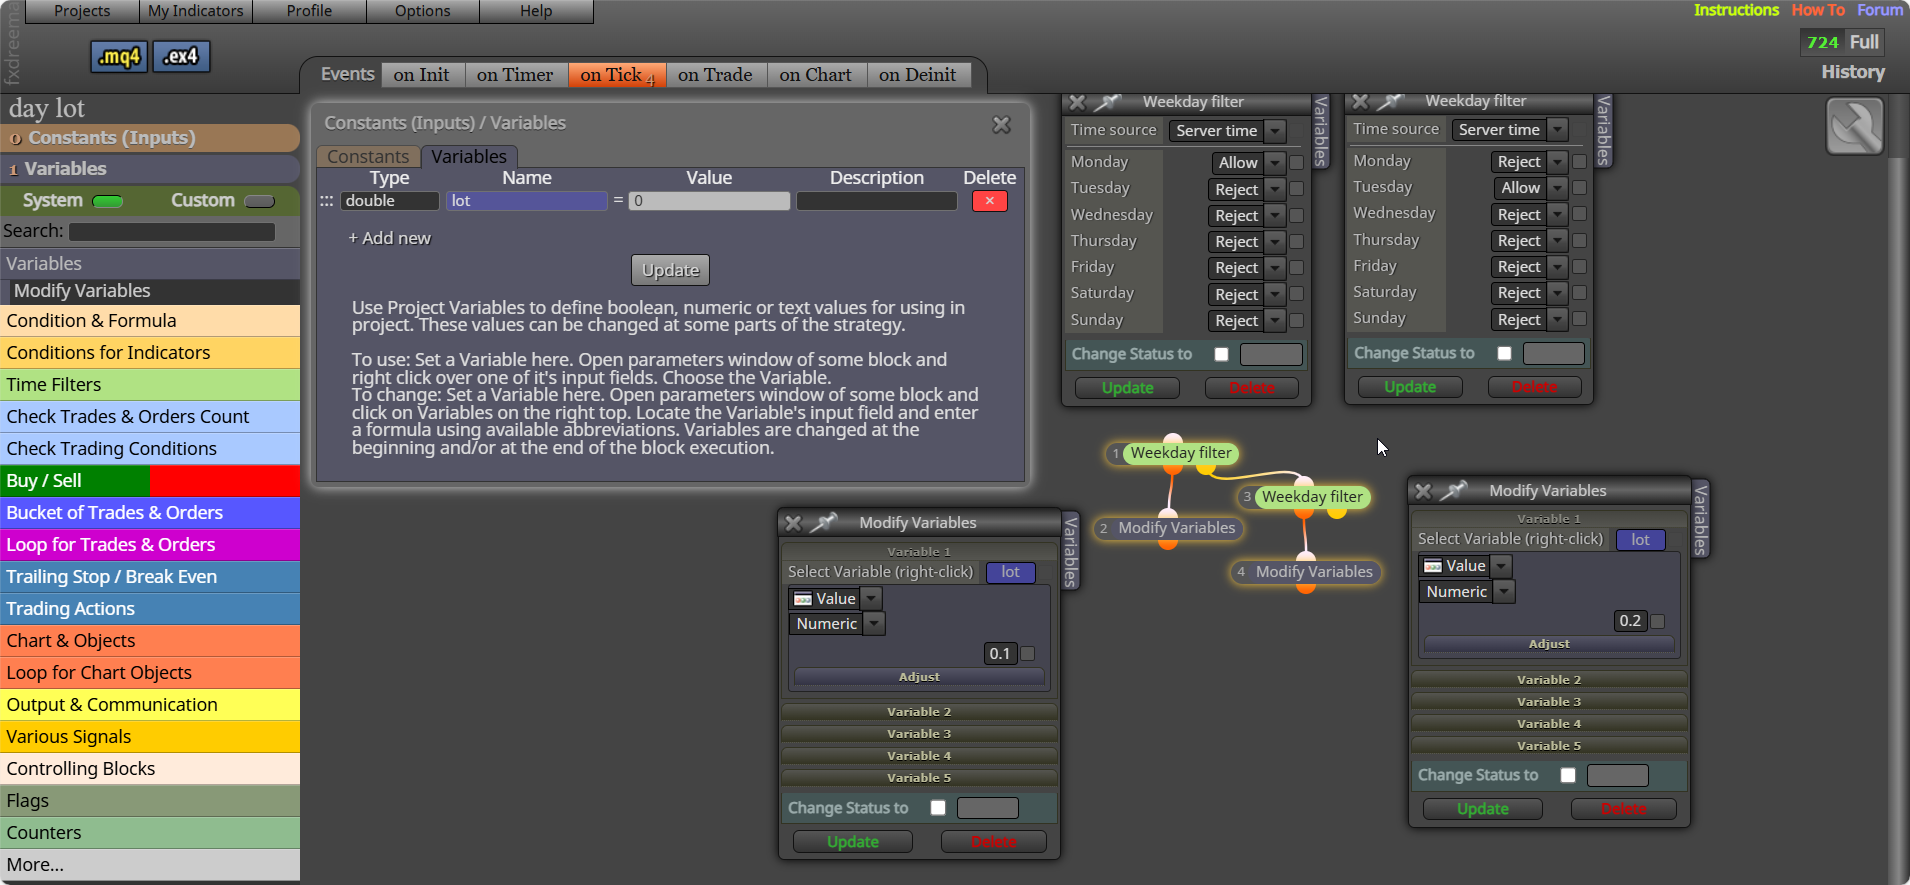1910x885 pixels.
Task: Pin the 0.2 Modify Variables panel
Action: (x=1453, y=491)
